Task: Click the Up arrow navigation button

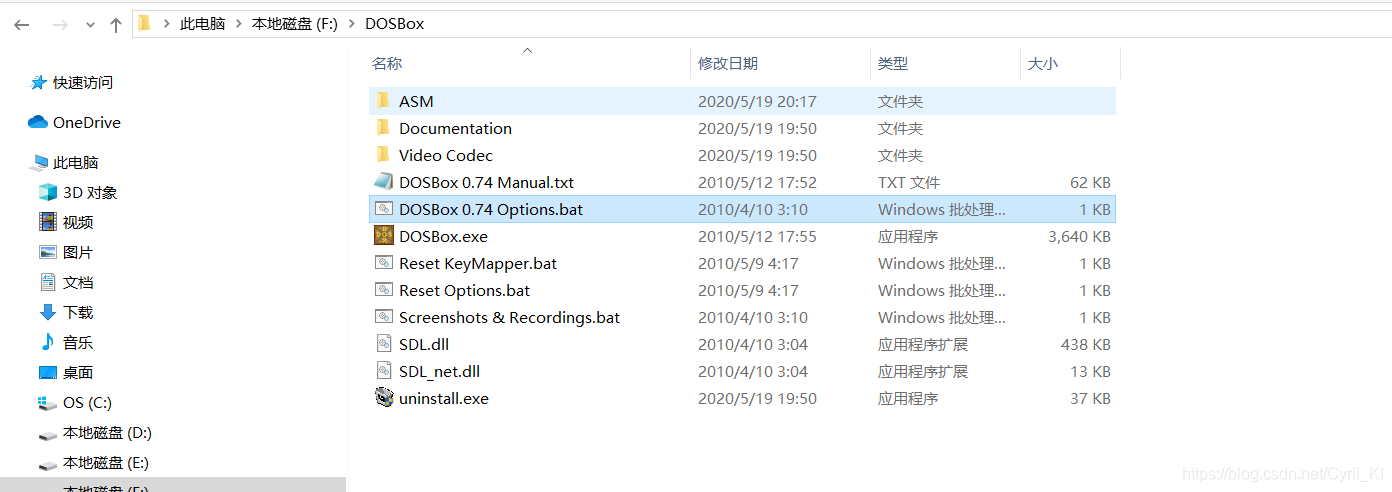Action: [116, 24]
